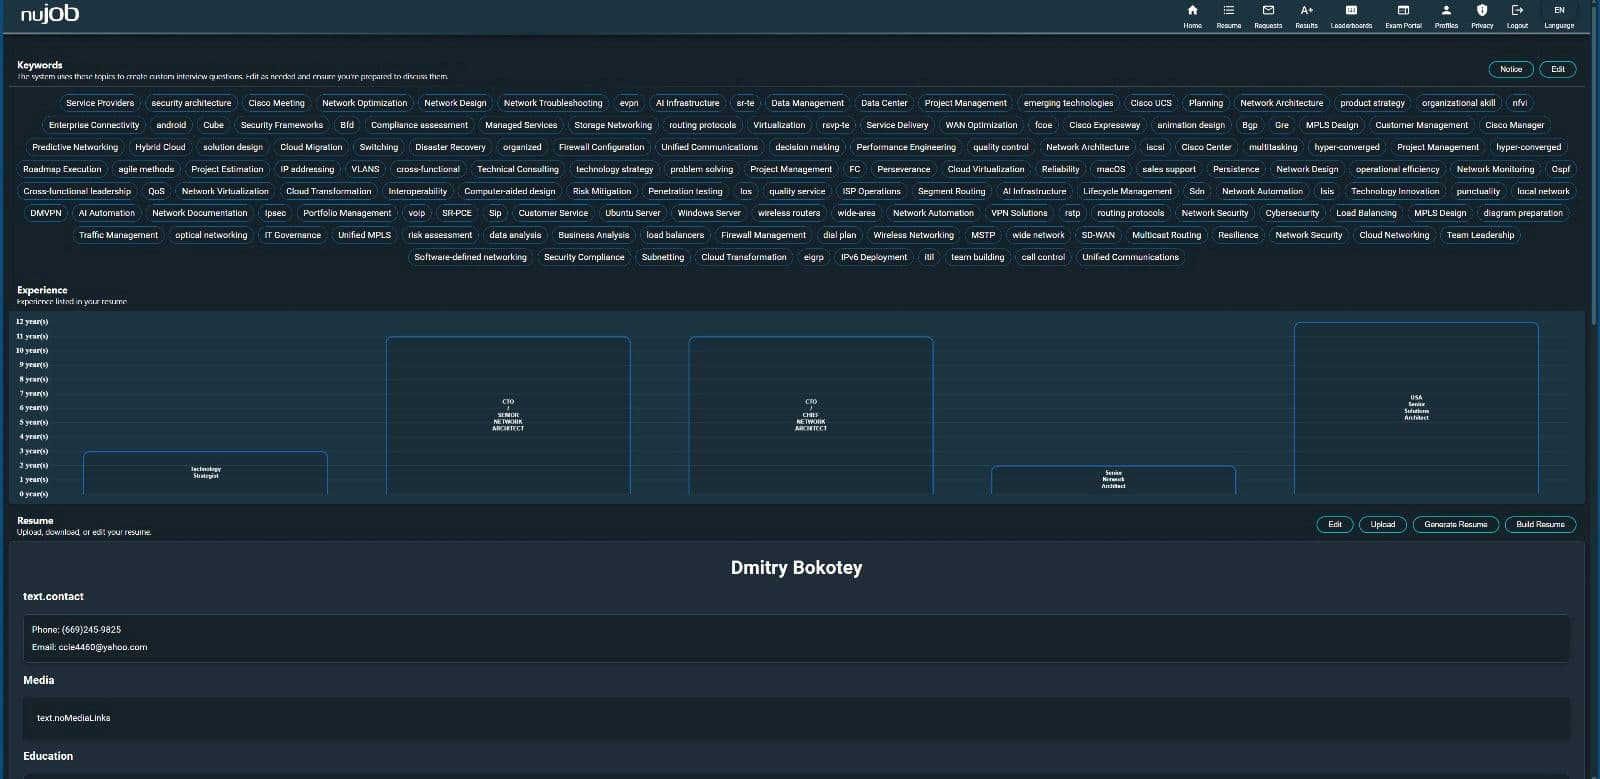Open the Profiles person icon

(1446, 11)
